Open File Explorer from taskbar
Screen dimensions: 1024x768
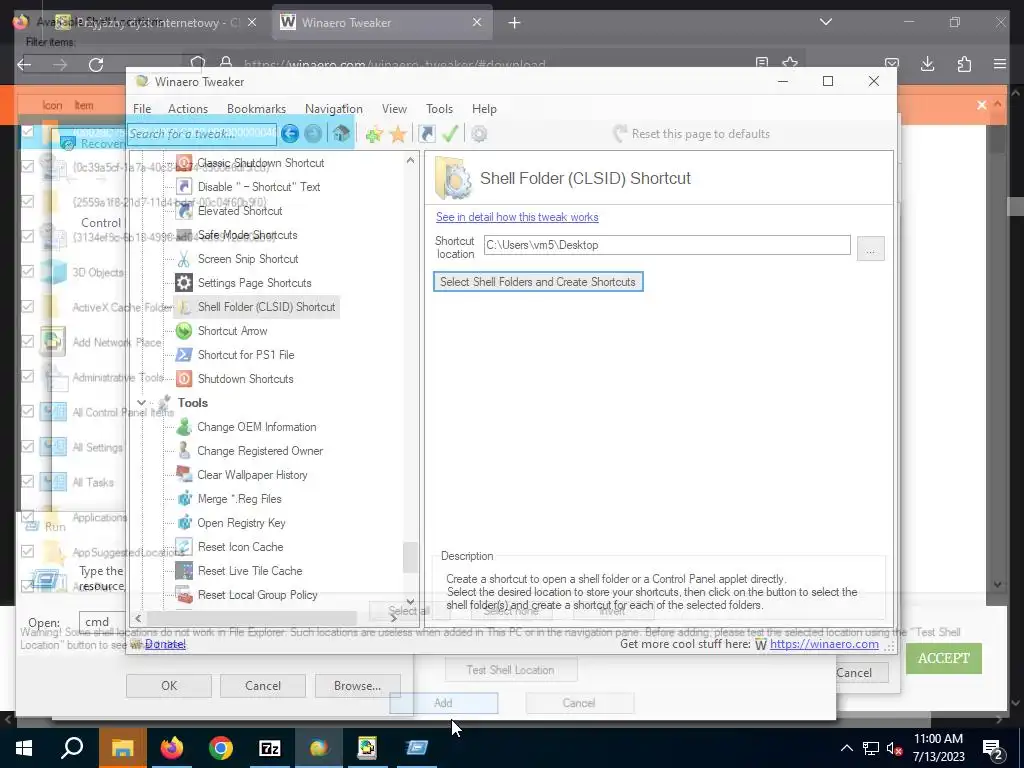tap(122, 748)
